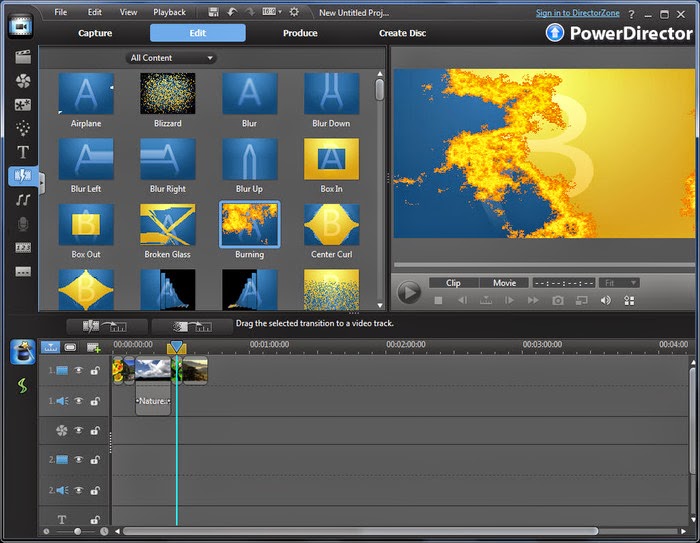Open the Transition Room icon
The height and width of the screenshot is (543, 700).
click(23, 176)
